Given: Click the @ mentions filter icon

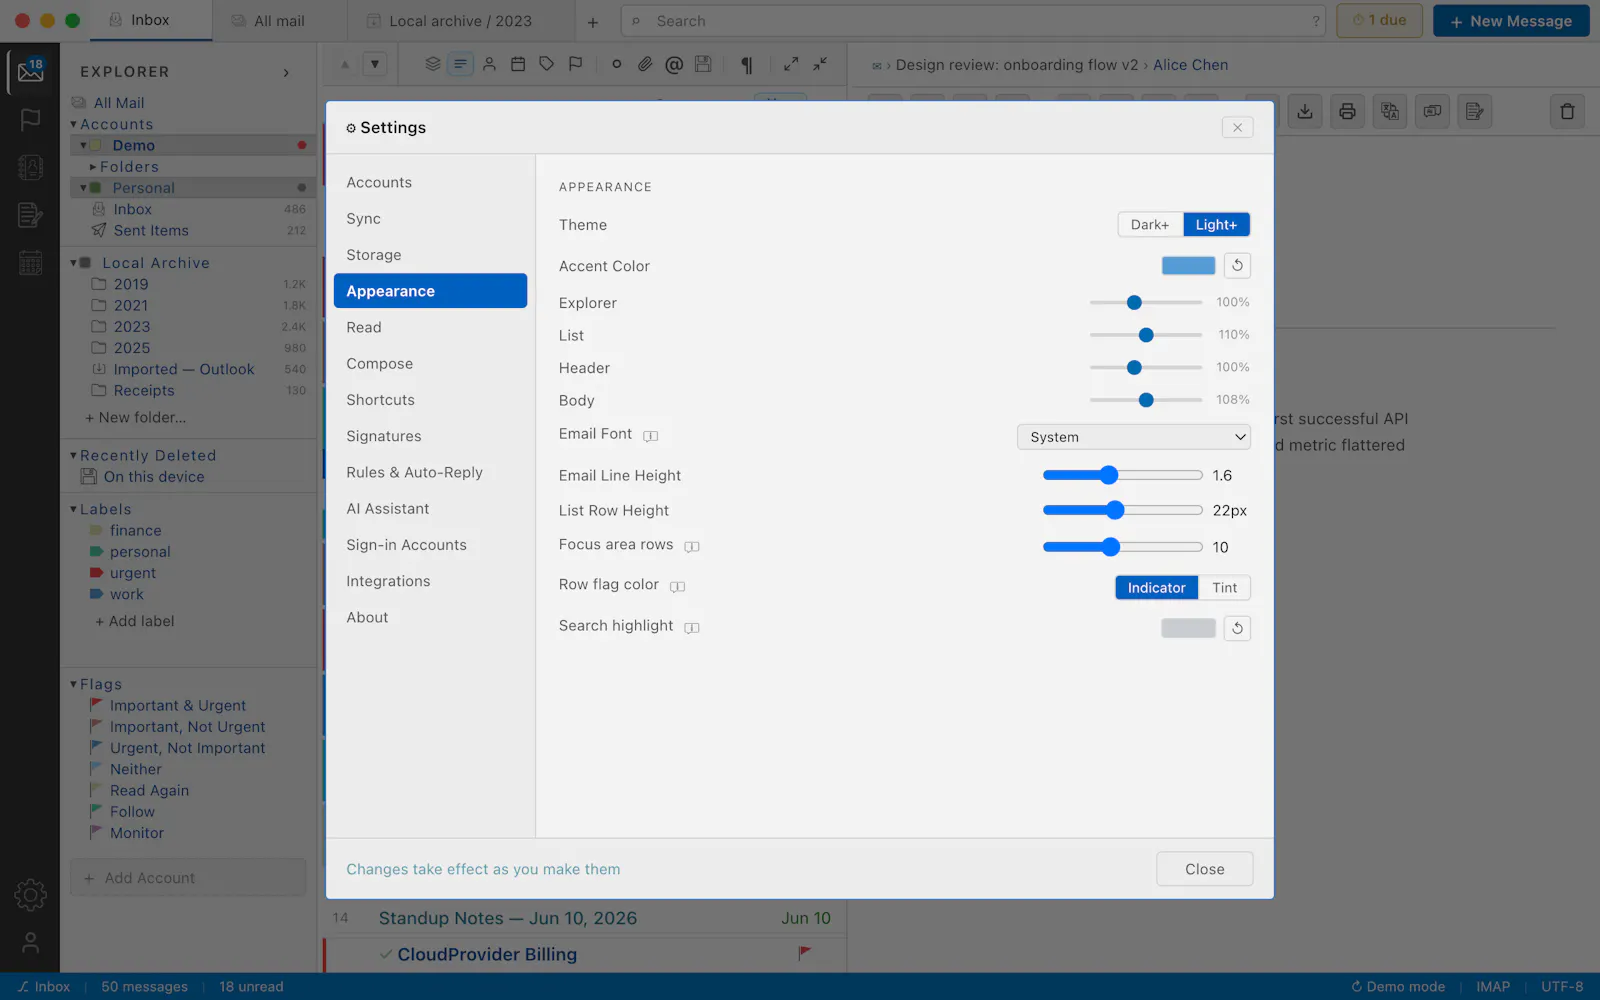Looking at the screenshot, I should 674,64.
